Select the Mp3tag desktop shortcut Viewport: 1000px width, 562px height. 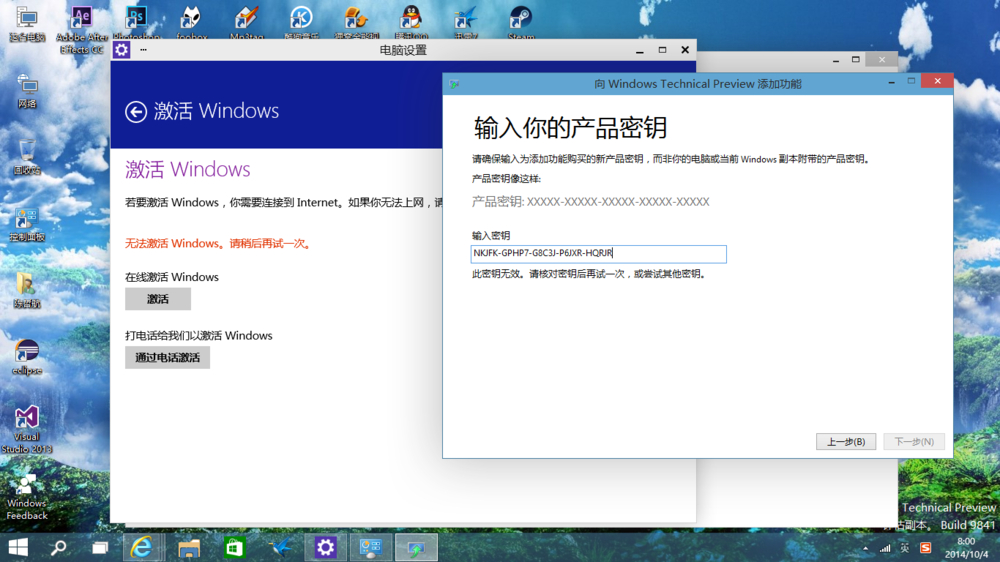246,22
